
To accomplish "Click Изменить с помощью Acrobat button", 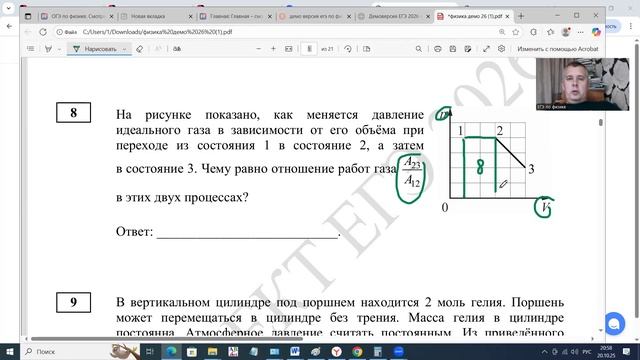I will pos(558,49).
